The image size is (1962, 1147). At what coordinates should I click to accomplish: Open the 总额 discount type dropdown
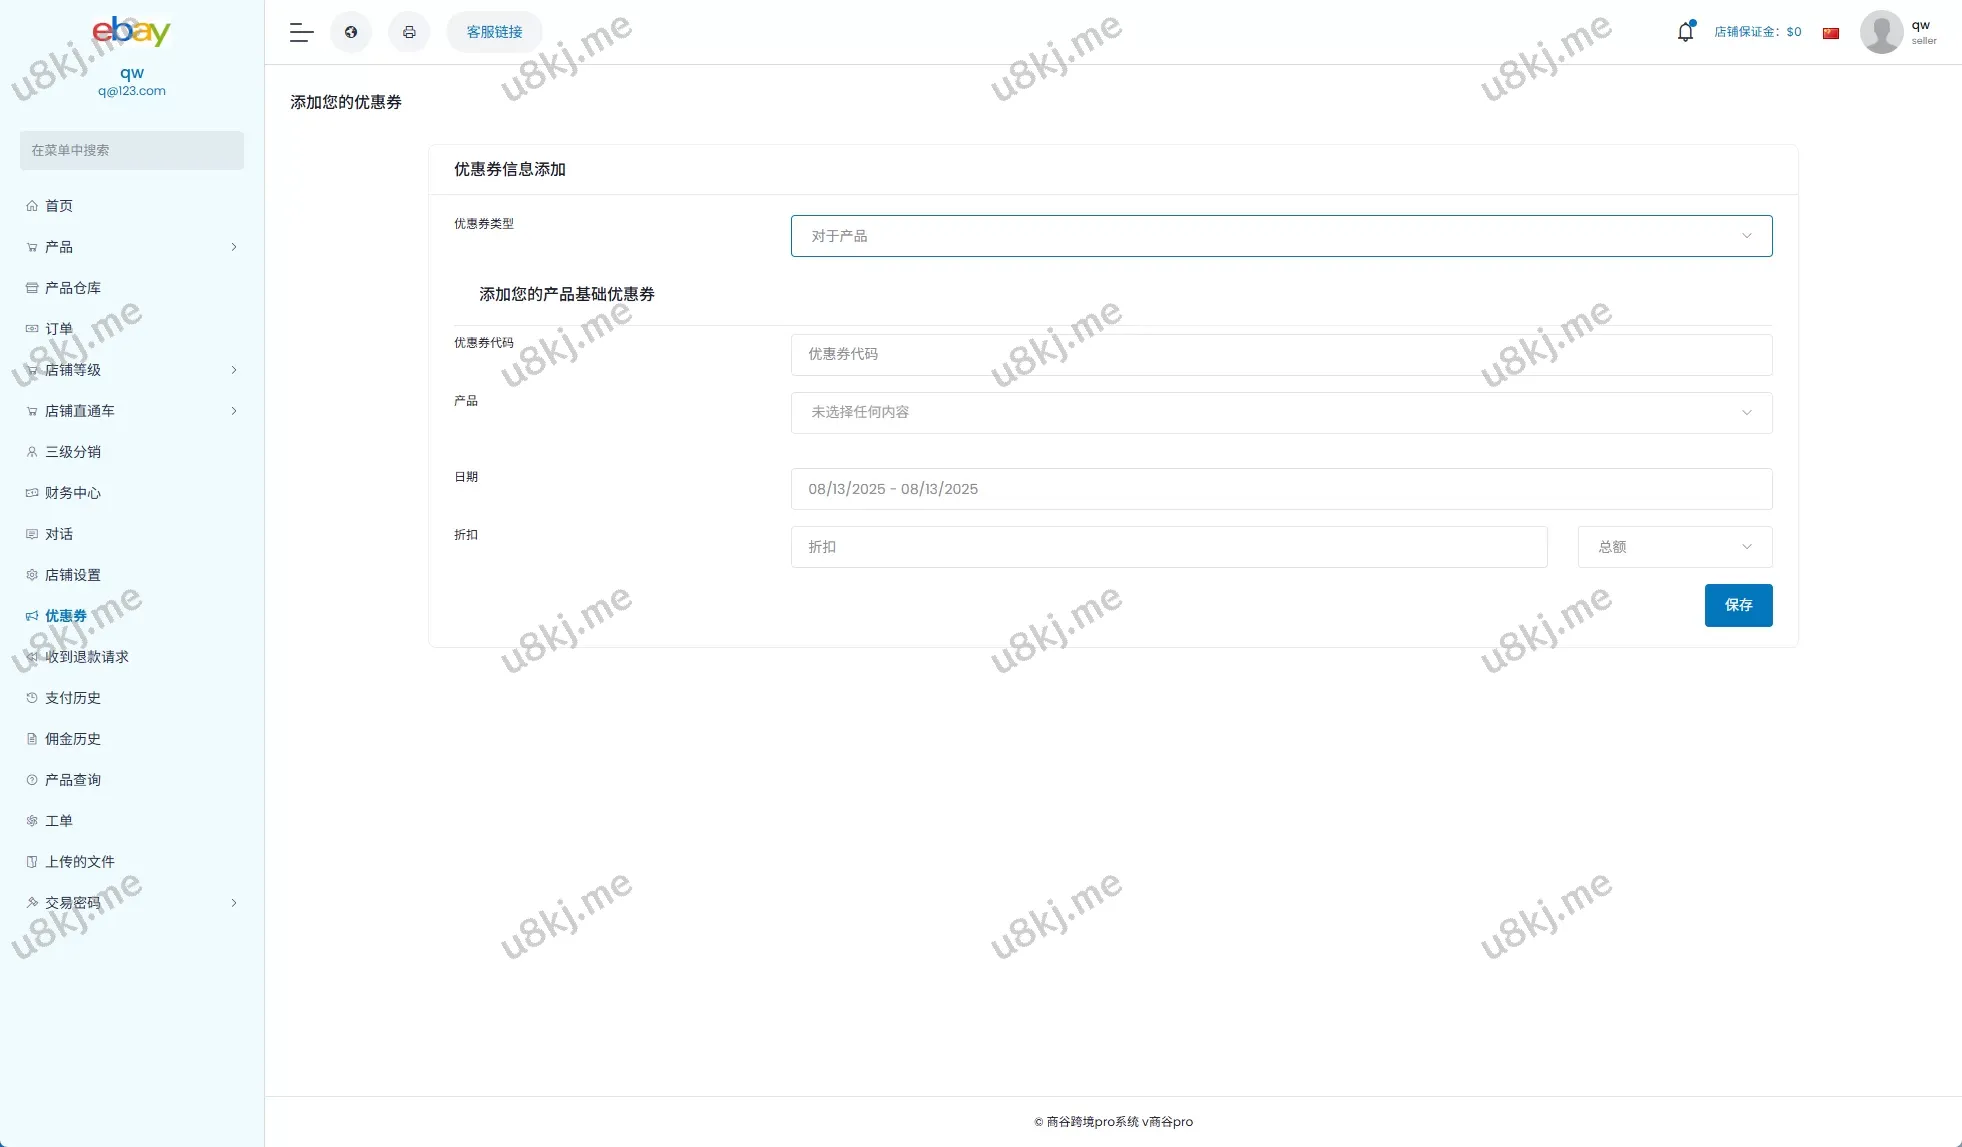1674,547
